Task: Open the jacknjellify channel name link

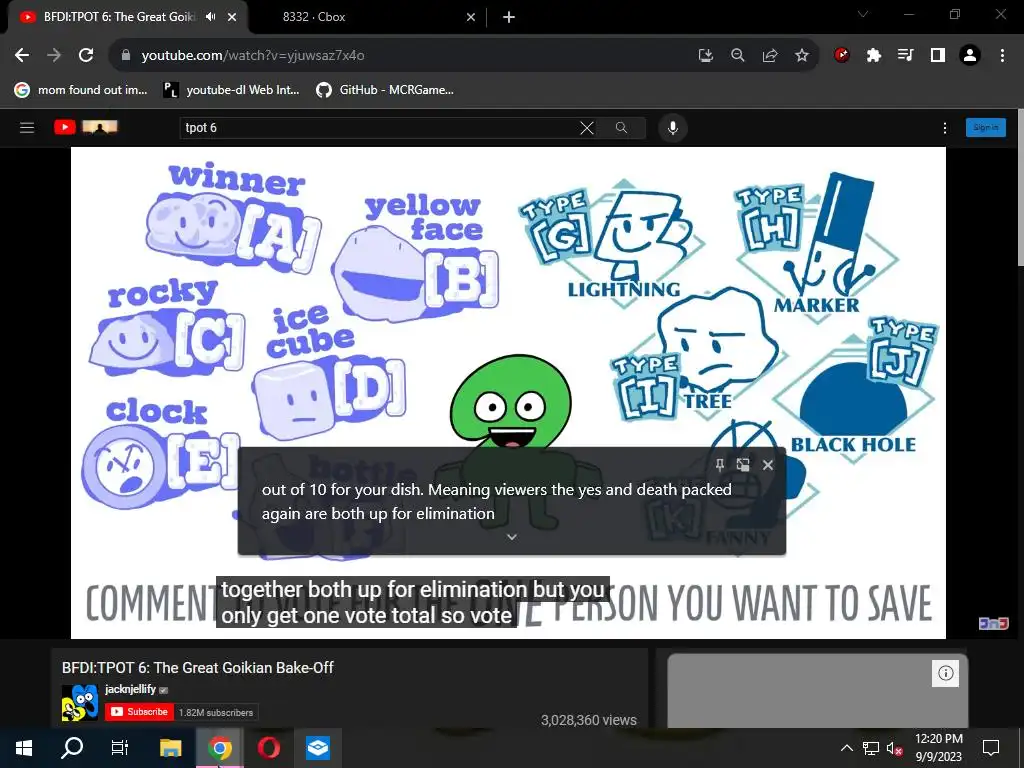Action: pyautogui.click(x=130, y=689)
